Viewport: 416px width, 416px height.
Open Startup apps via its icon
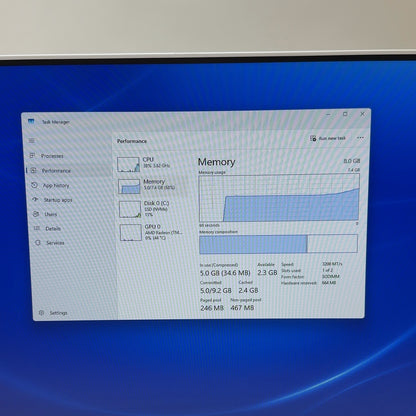click(35, 199)
